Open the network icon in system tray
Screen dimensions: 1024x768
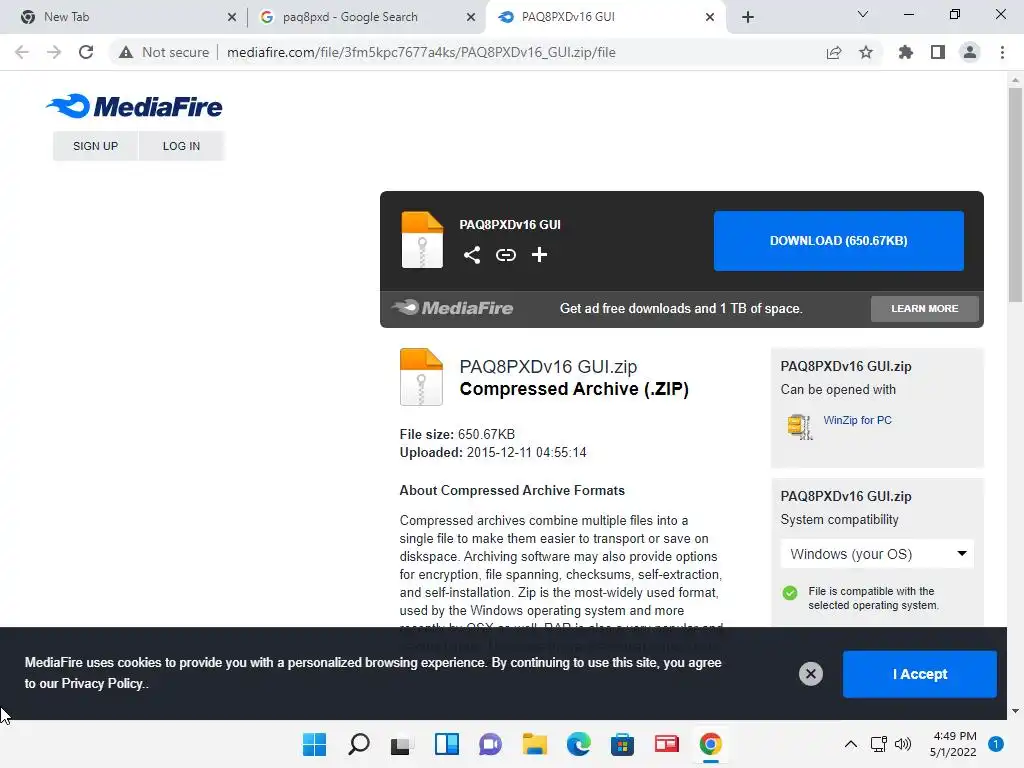(x=878, y=744)
